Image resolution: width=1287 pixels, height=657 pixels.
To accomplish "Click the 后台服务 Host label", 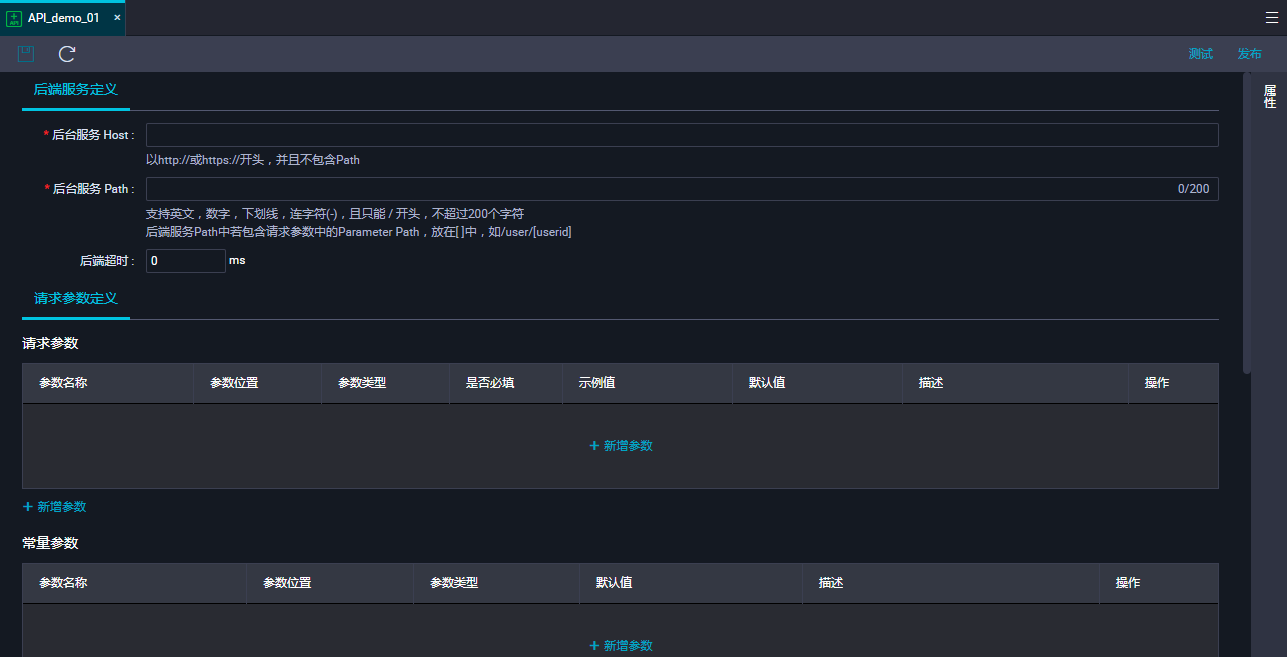I will coord(88,135).
